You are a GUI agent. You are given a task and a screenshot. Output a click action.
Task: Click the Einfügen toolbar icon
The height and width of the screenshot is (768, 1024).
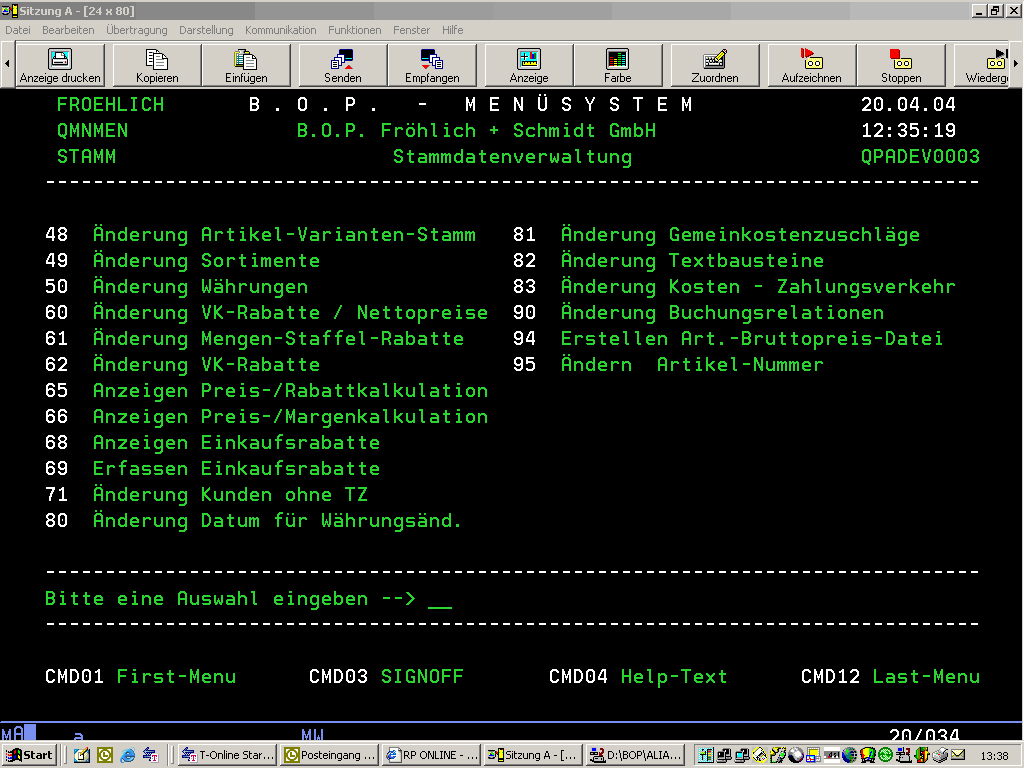pyautogui.click(x=246, y=65)
